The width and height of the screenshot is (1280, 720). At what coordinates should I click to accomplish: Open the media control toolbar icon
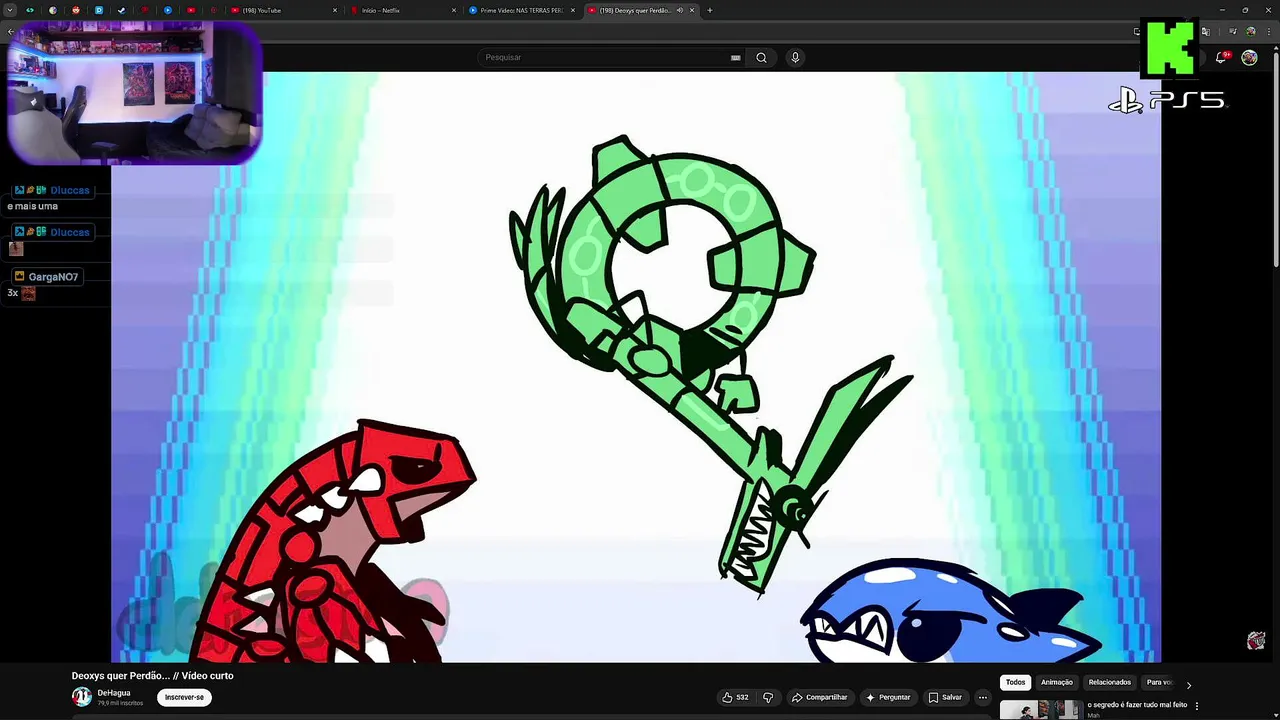pos(1233,32)
